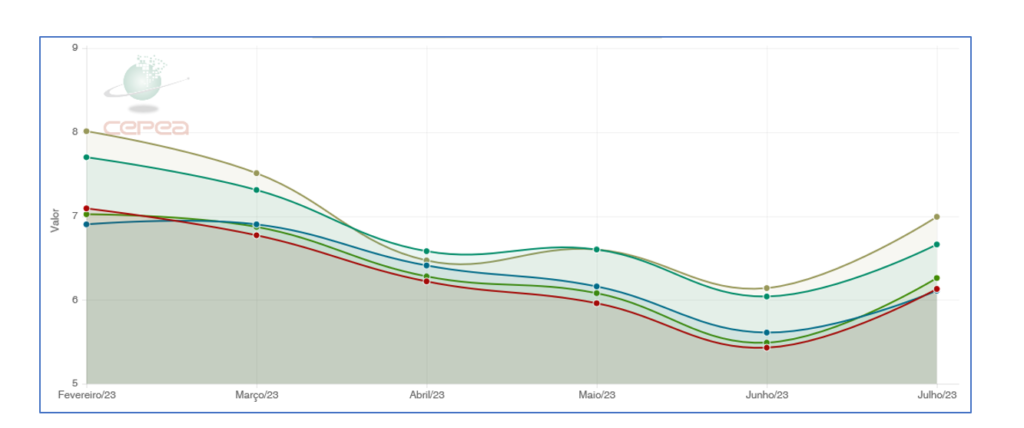Click the Julho/23 x-axis label
This screenshot has width=1024, height=428.
coord(937,396)
